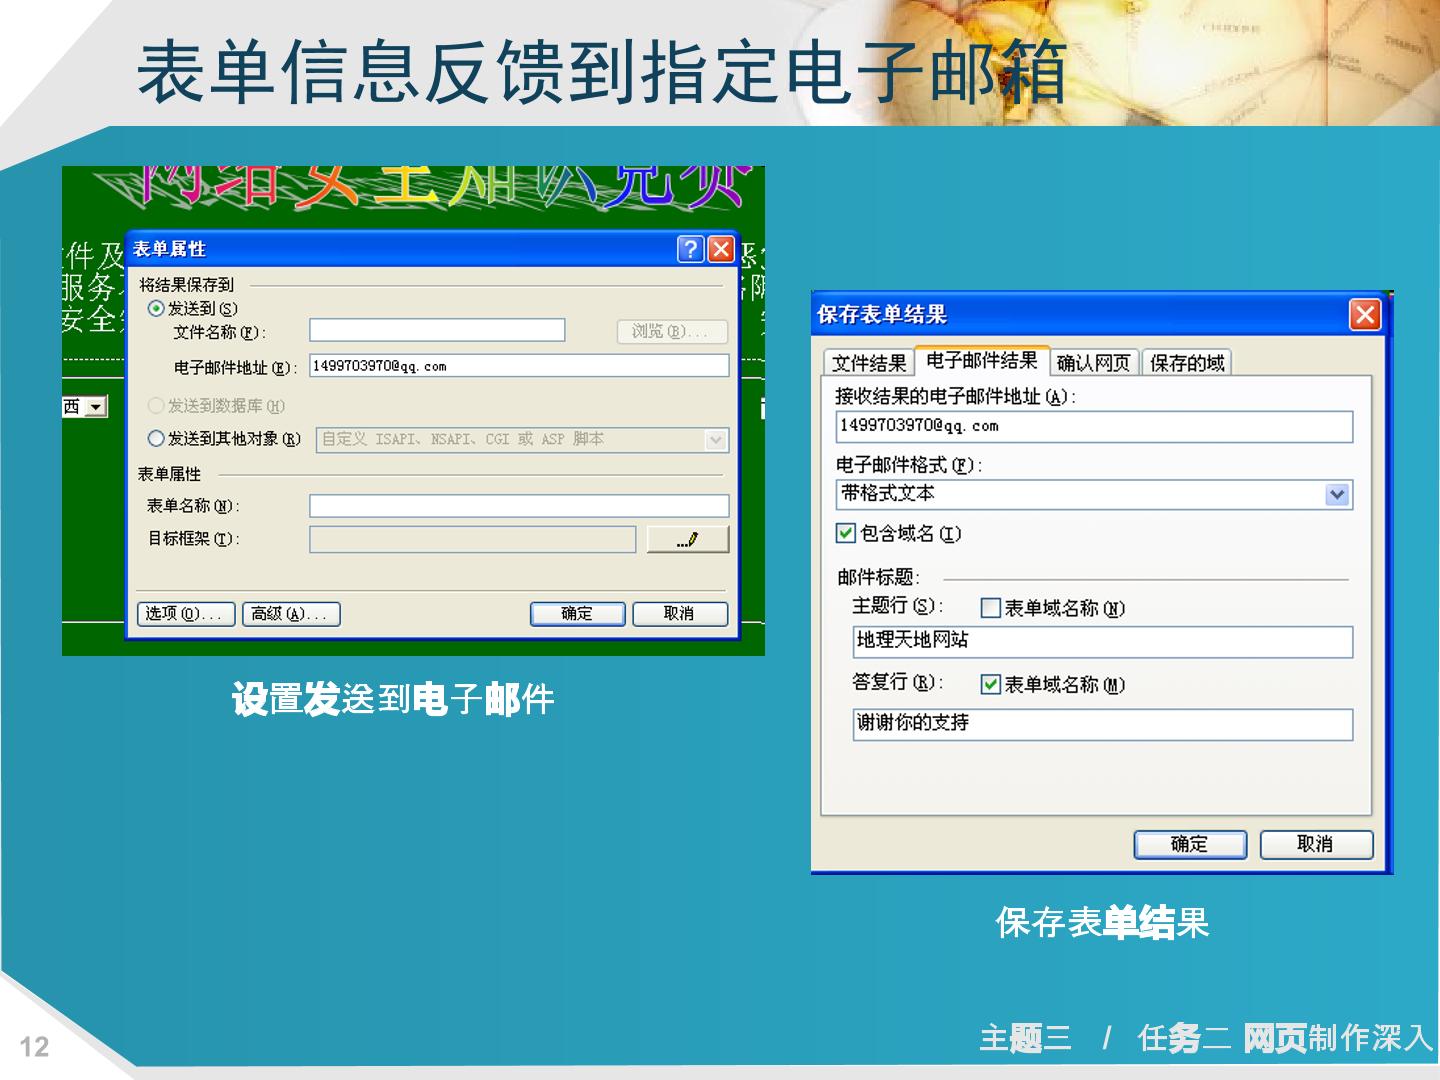1440x1080 pixels.
Task: Click the pencil button next to 目标框架 field
Action: (x=688, y=539)
